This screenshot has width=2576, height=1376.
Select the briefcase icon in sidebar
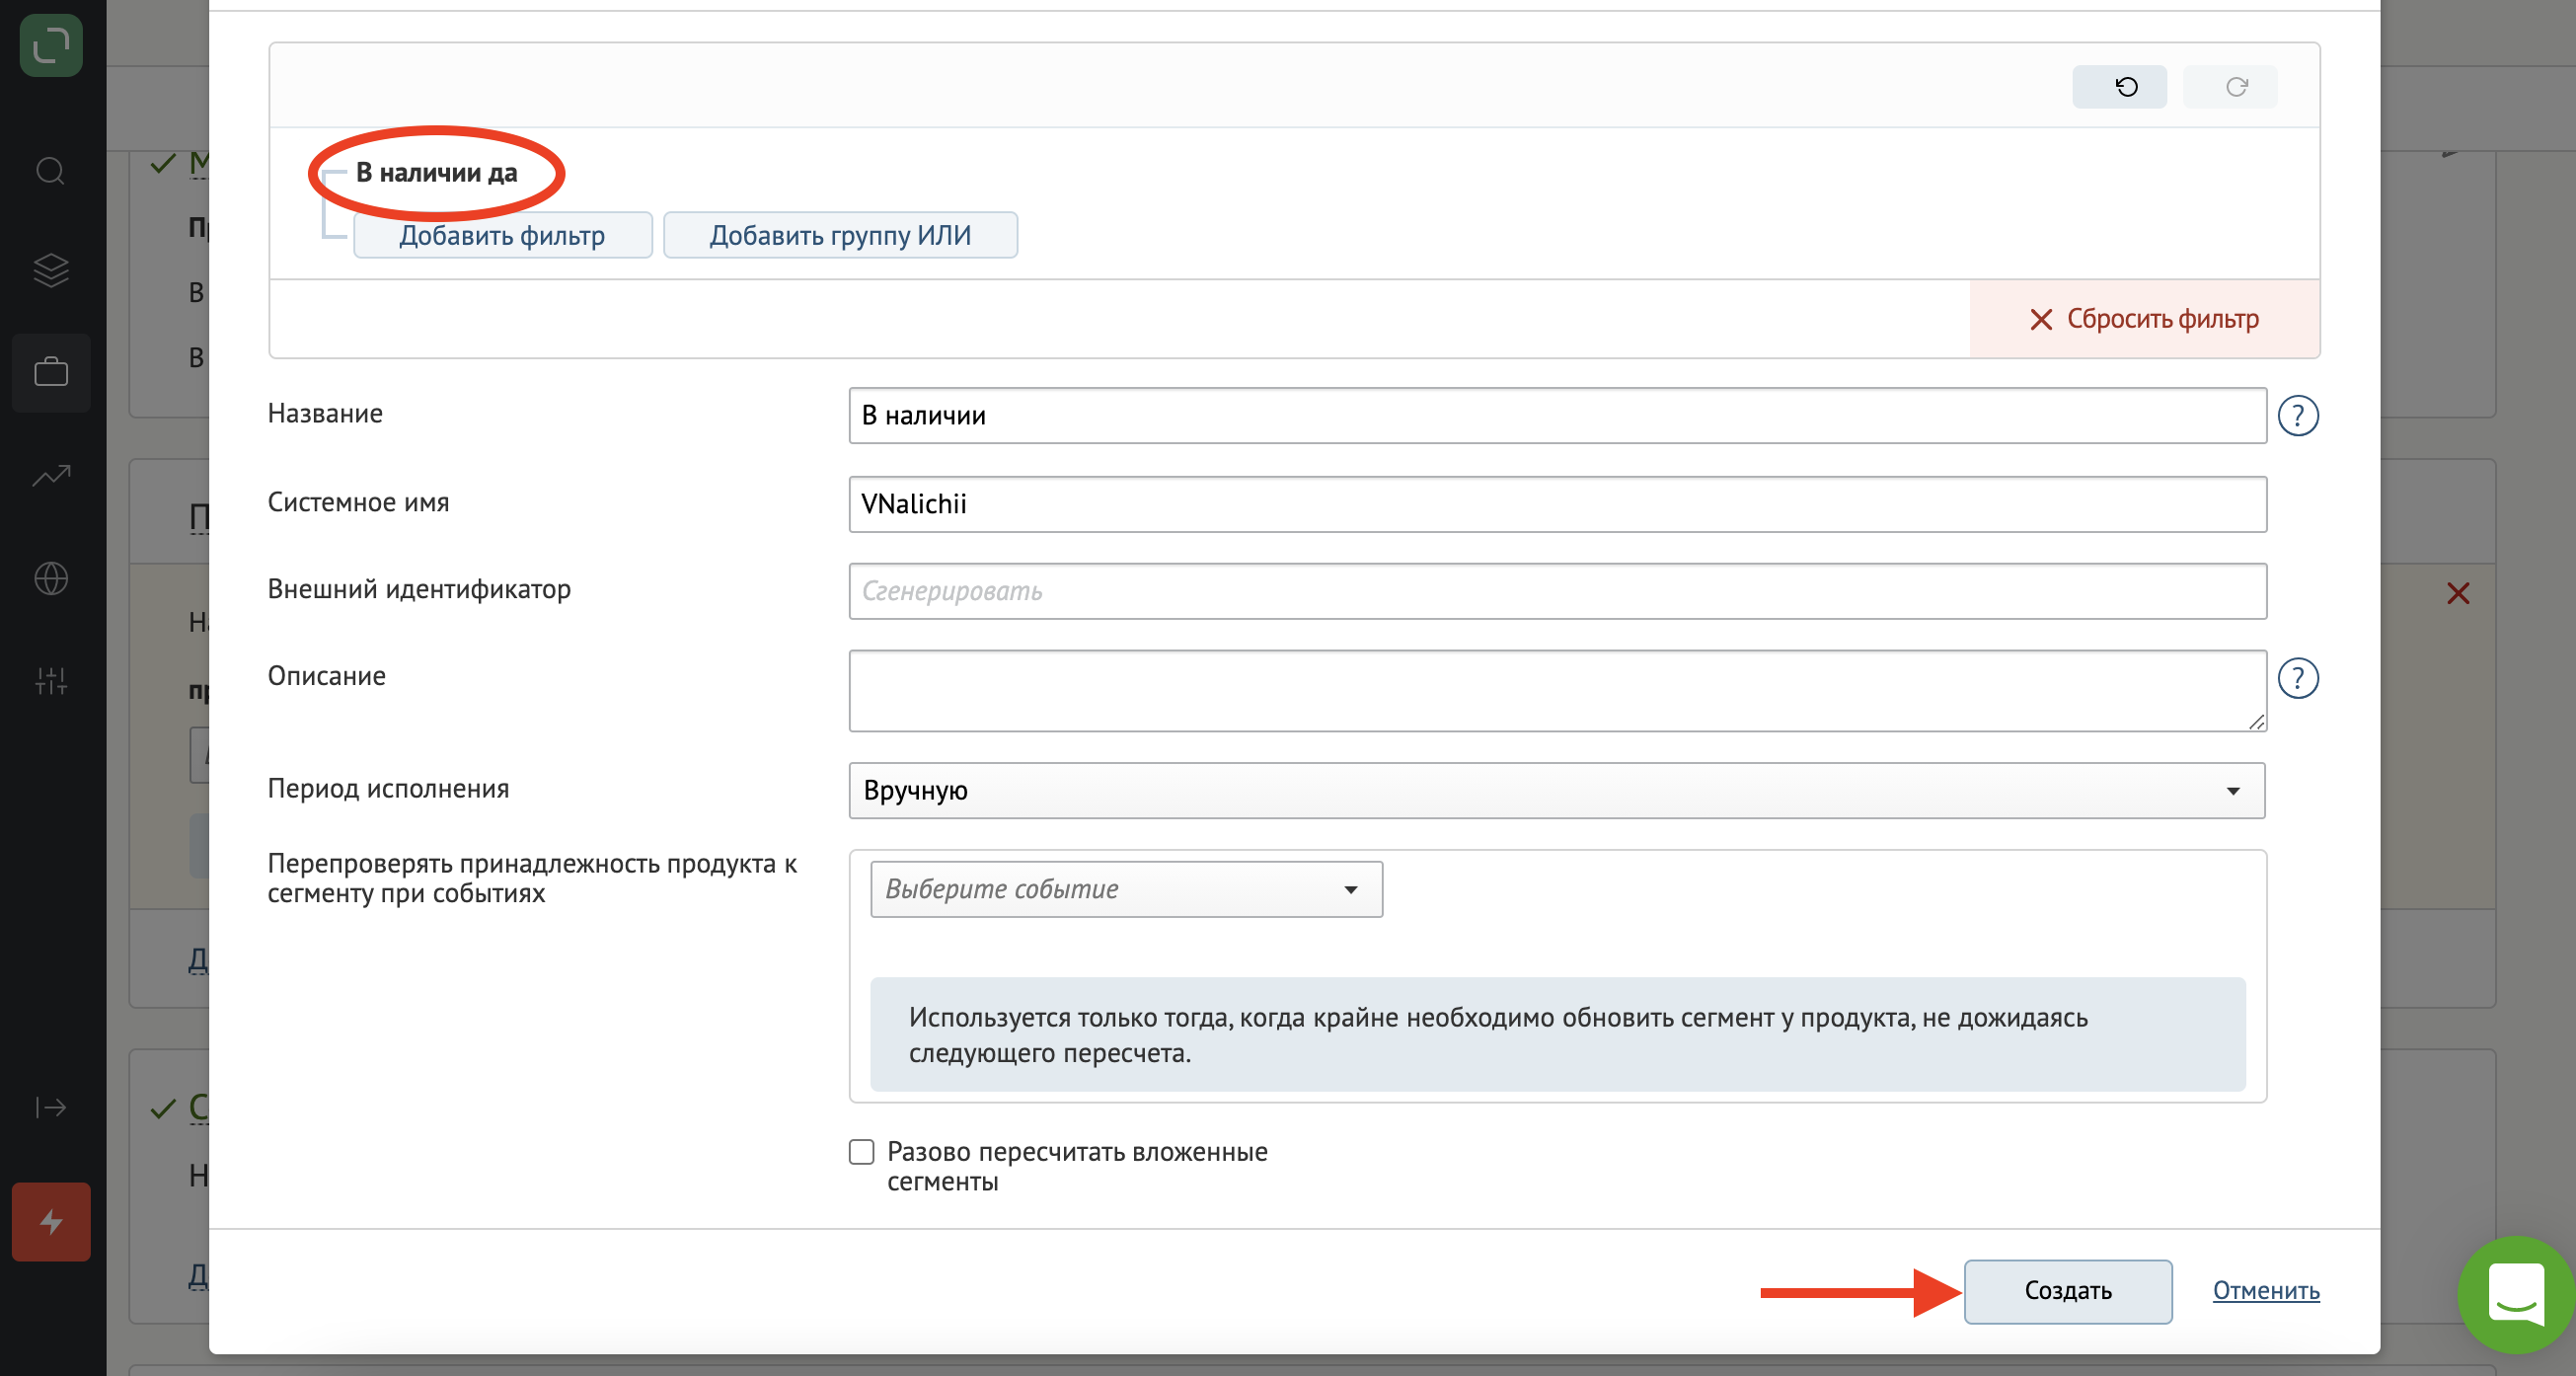(51, 372)
